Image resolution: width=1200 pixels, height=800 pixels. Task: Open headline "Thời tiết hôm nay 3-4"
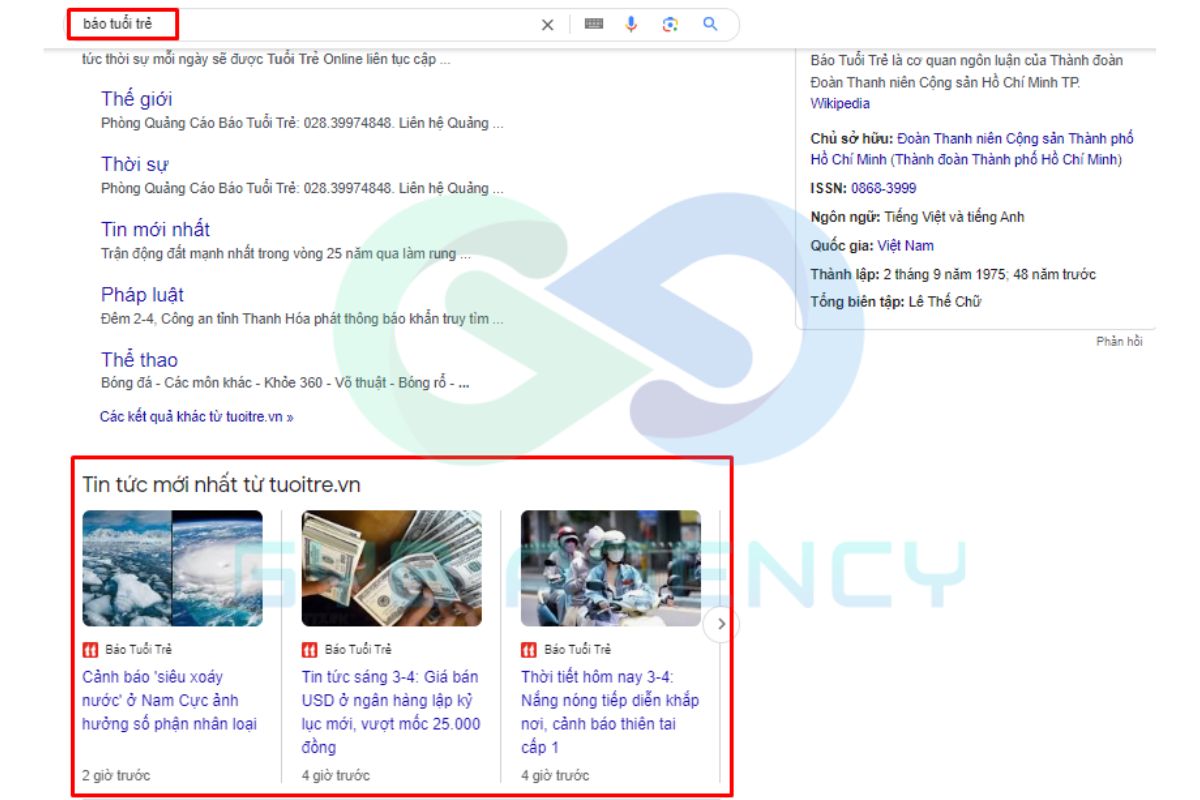[x=610, y=712]
